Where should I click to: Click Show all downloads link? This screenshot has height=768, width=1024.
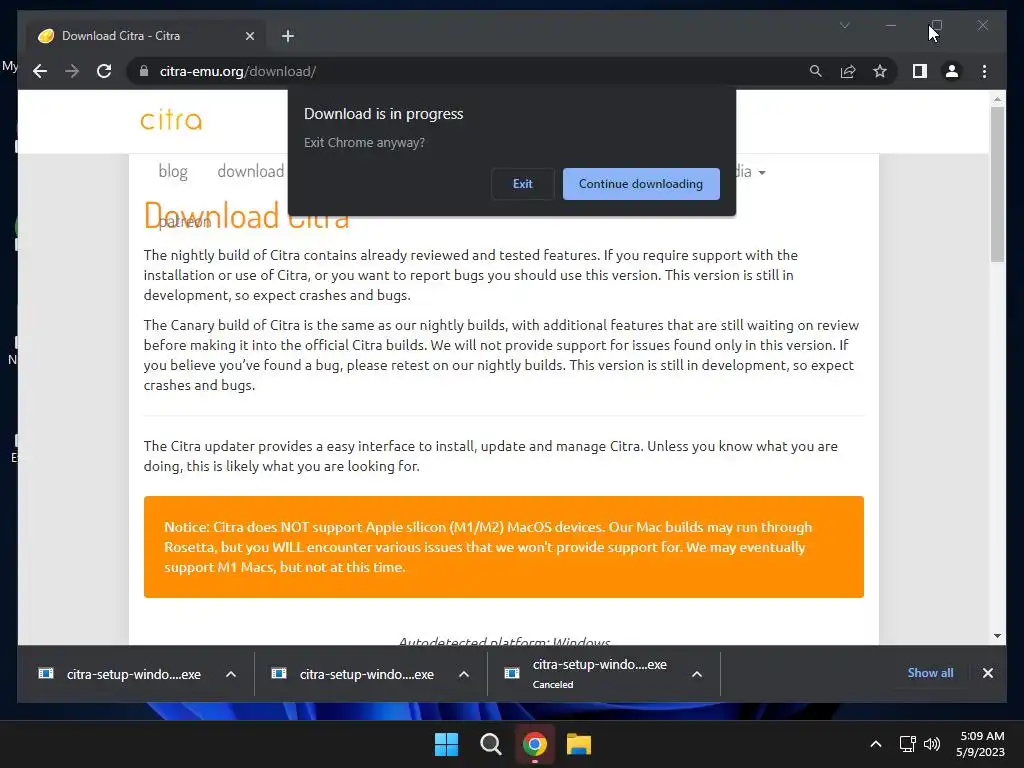click(x=930, y=673)
